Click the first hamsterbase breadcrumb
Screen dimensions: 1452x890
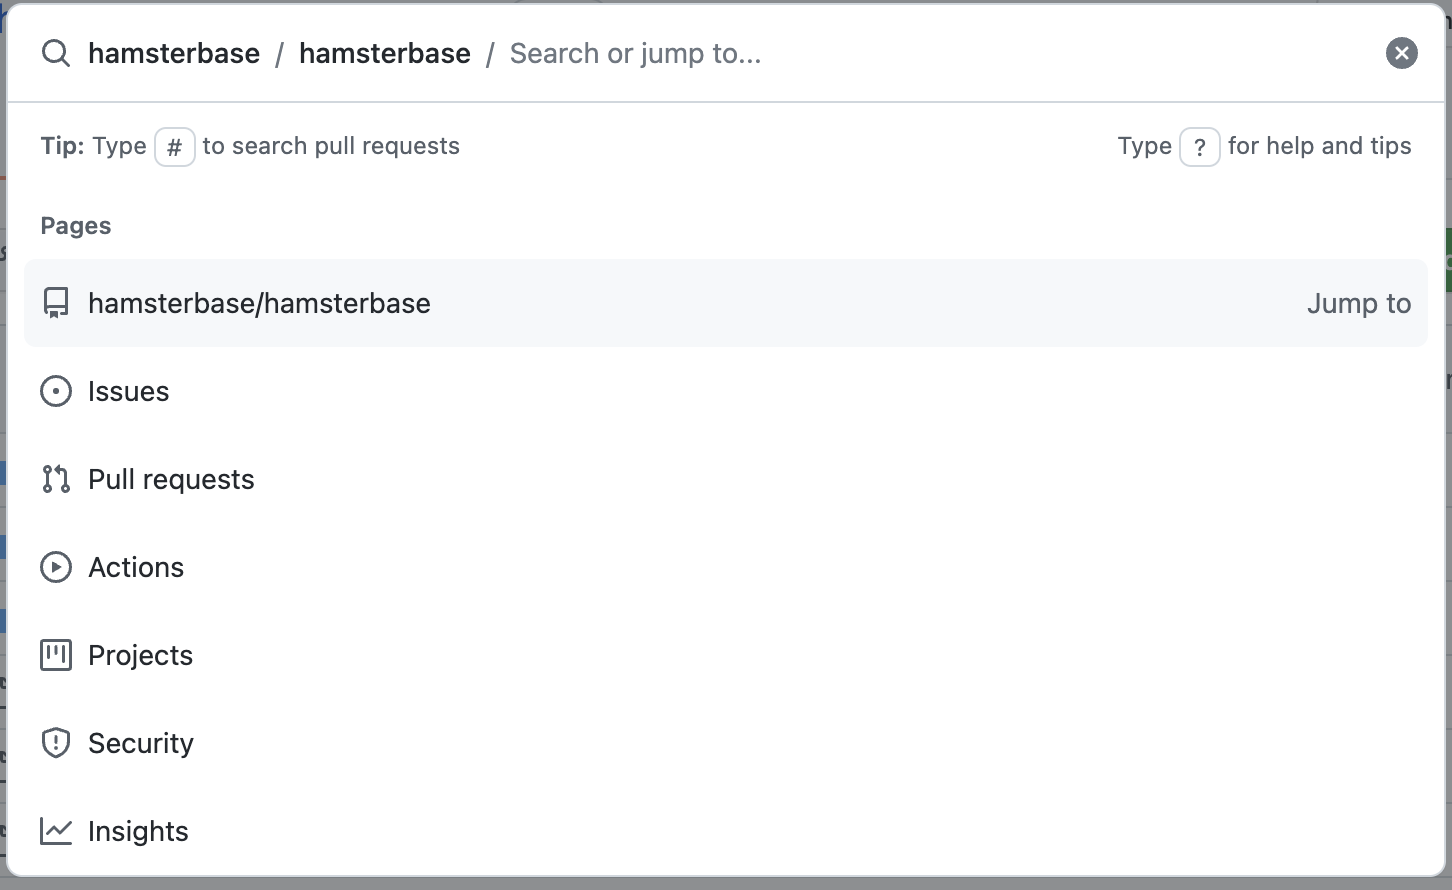point(174,53)
